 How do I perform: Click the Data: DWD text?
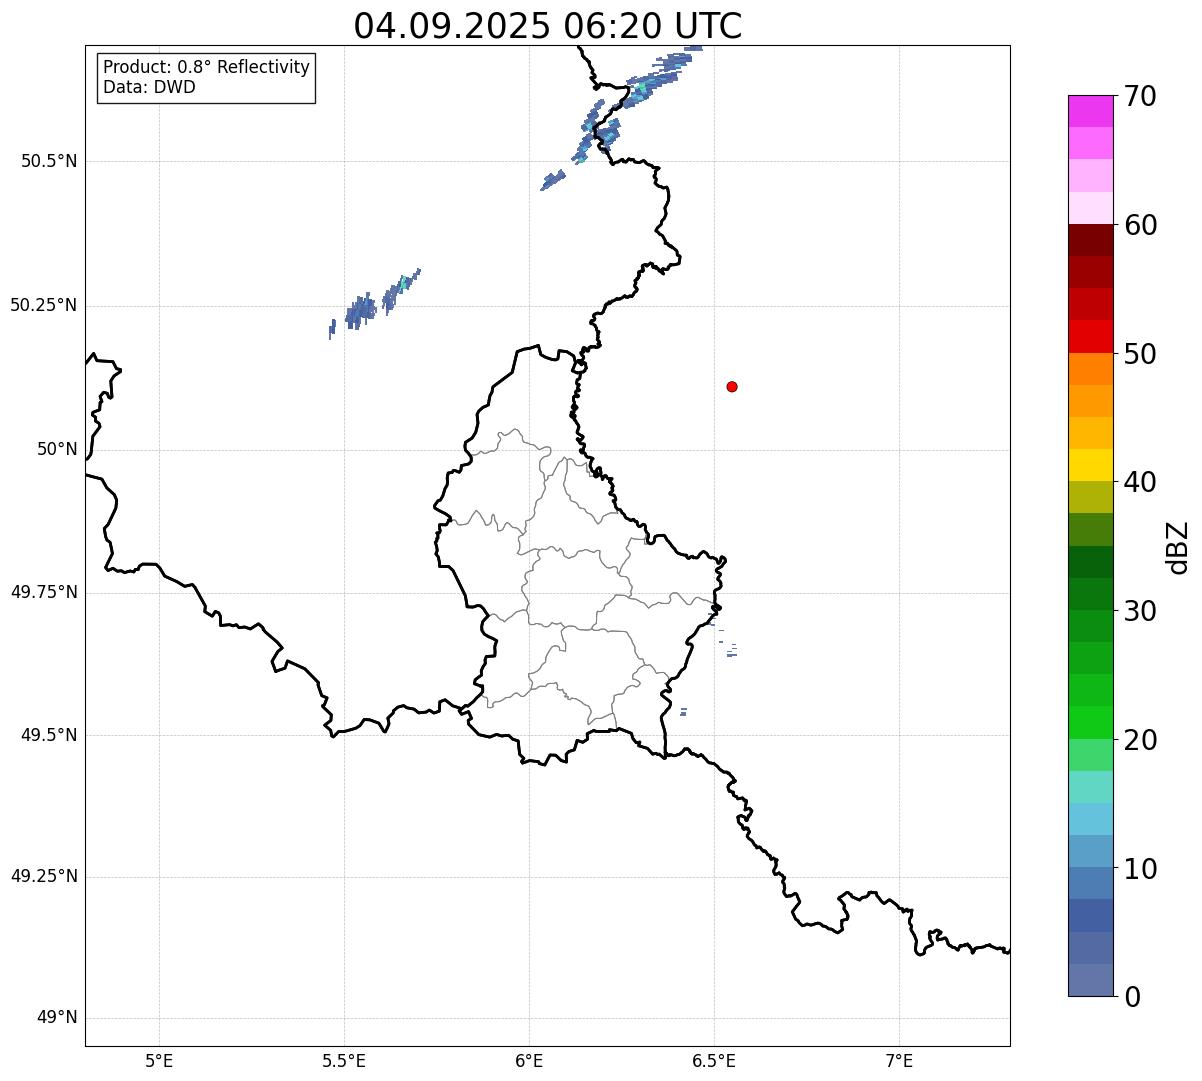(149, 87)
